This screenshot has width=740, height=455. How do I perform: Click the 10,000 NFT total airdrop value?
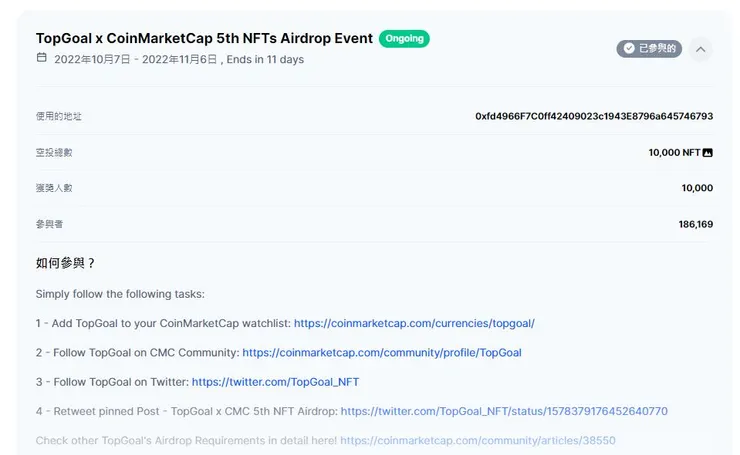(674, 152)
